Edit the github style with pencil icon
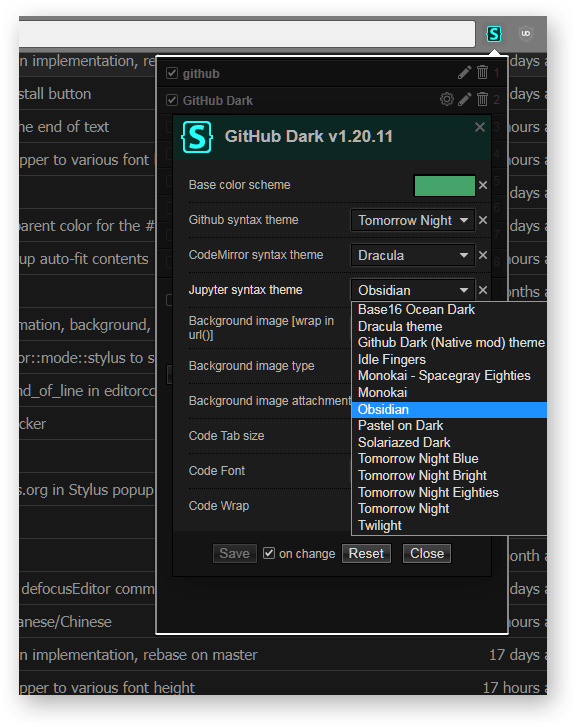The image size is (576, 727). click(x=464, y=72)
